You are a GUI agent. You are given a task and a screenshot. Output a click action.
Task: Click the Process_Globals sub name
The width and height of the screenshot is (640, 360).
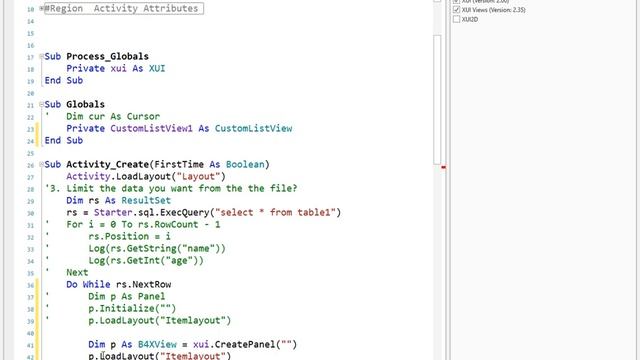click(107, 56)
